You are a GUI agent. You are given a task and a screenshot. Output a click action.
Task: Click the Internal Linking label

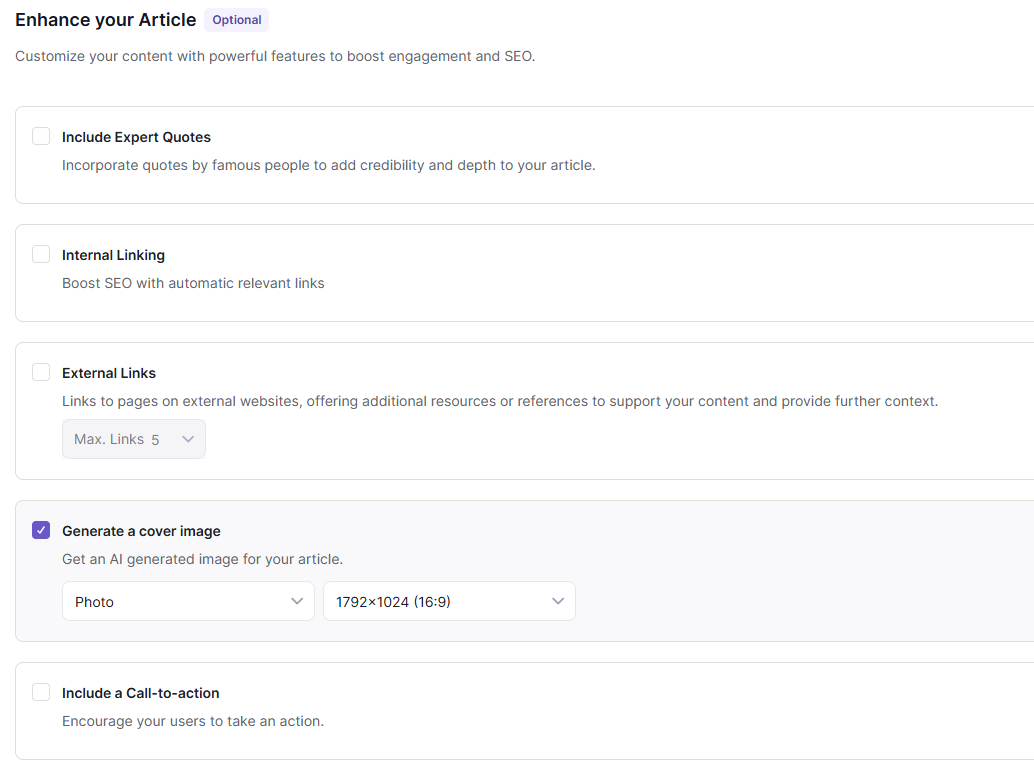[113, 255]
